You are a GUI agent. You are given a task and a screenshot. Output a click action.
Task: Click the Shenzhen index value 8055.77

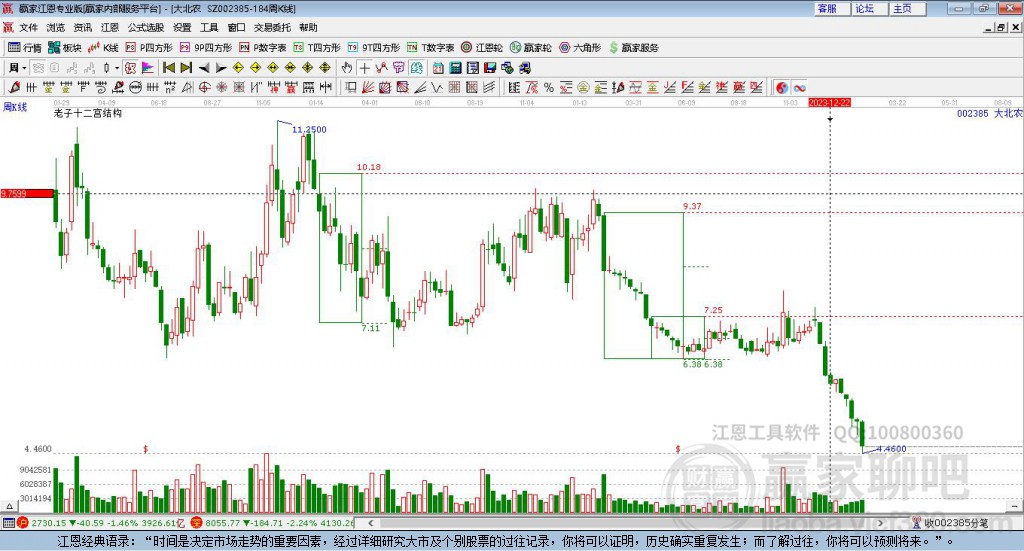click(x=223, y=523)
